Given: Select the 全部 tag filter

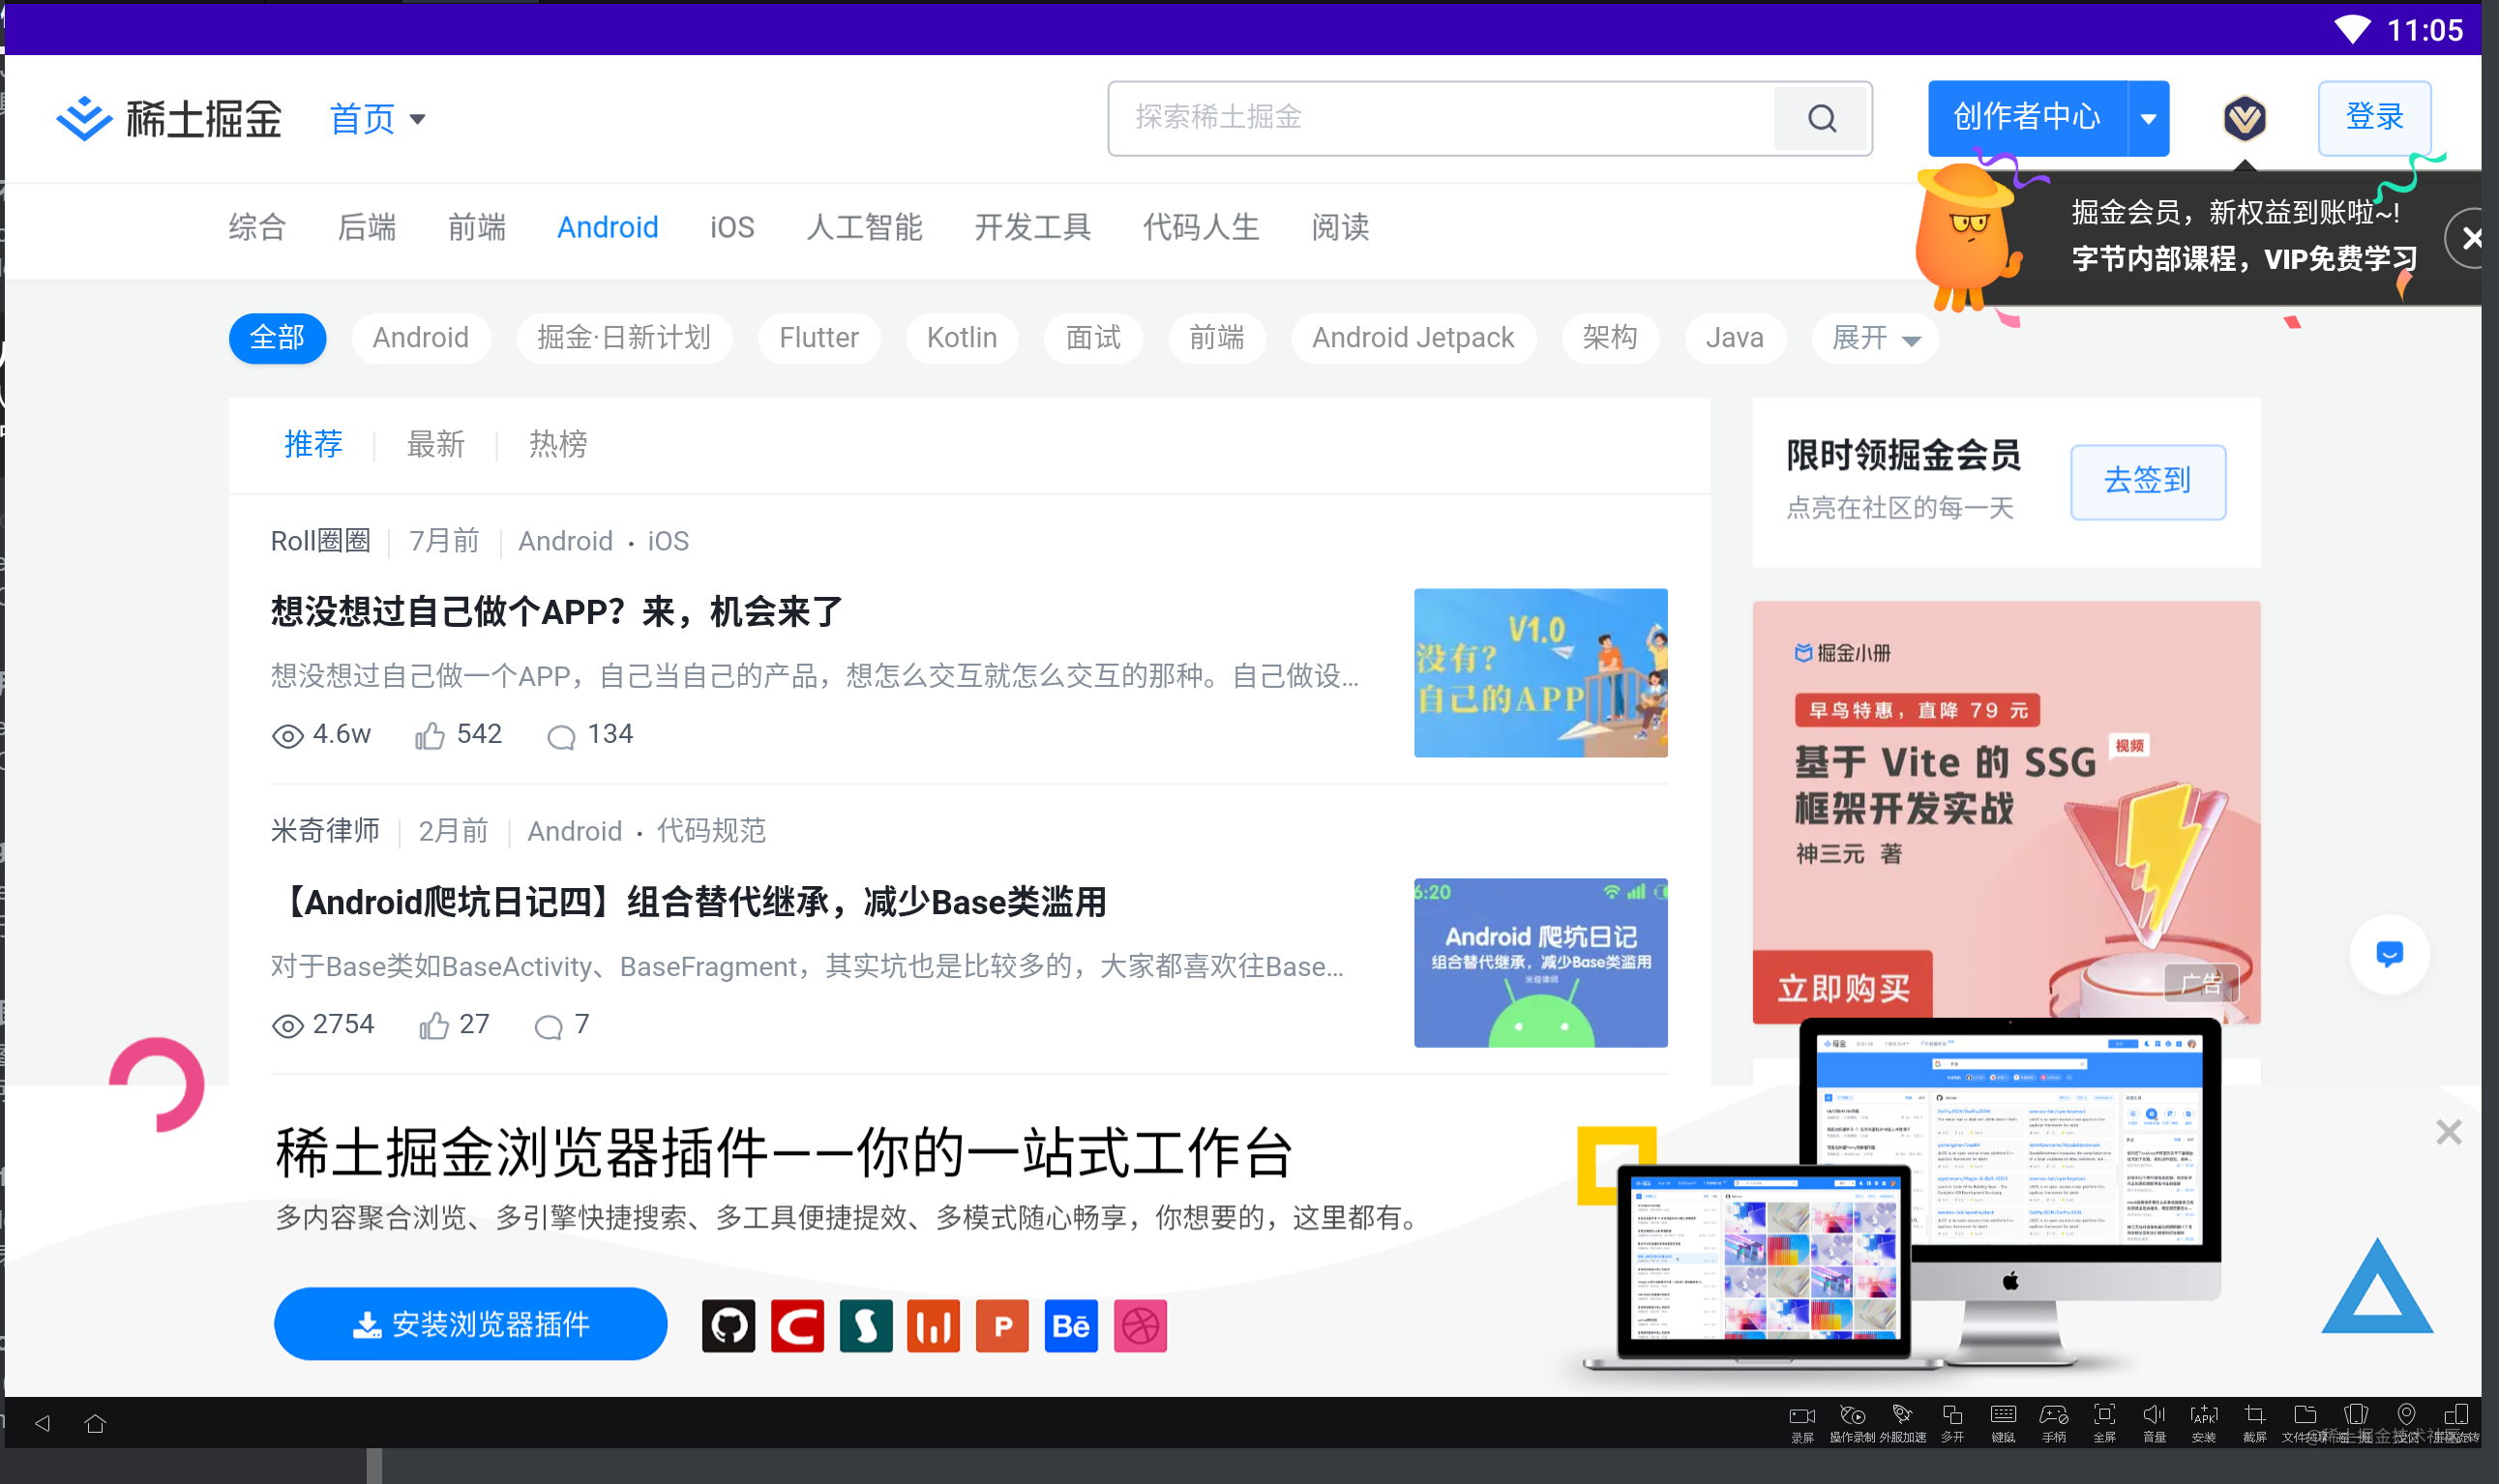Looking at the screenshot, I should [277, 338].
